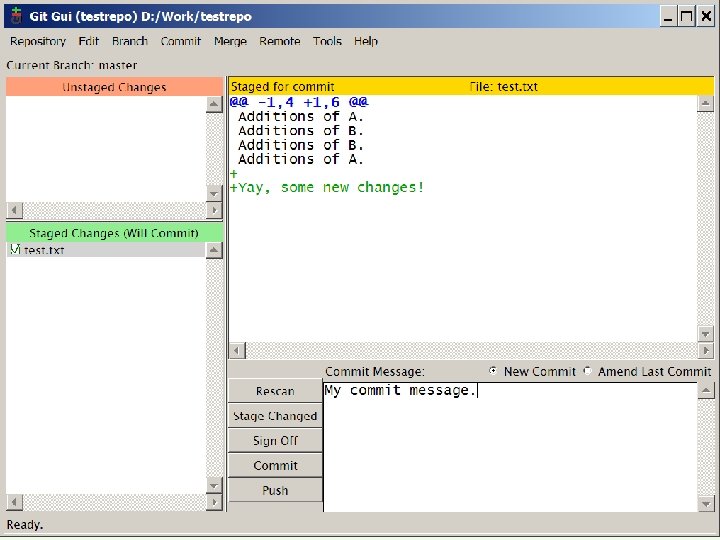Image resolution: width=720 pixels, height=540 pixels.
Task: Click the Commit button
Action: coord(275,465)
